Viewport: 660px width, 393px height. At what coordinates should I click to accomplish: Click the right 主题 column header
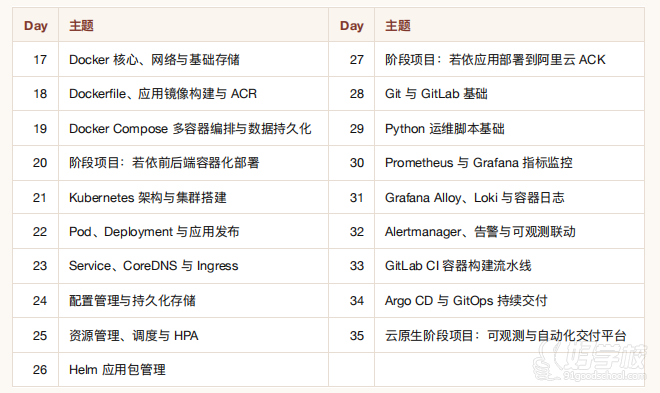398,26
